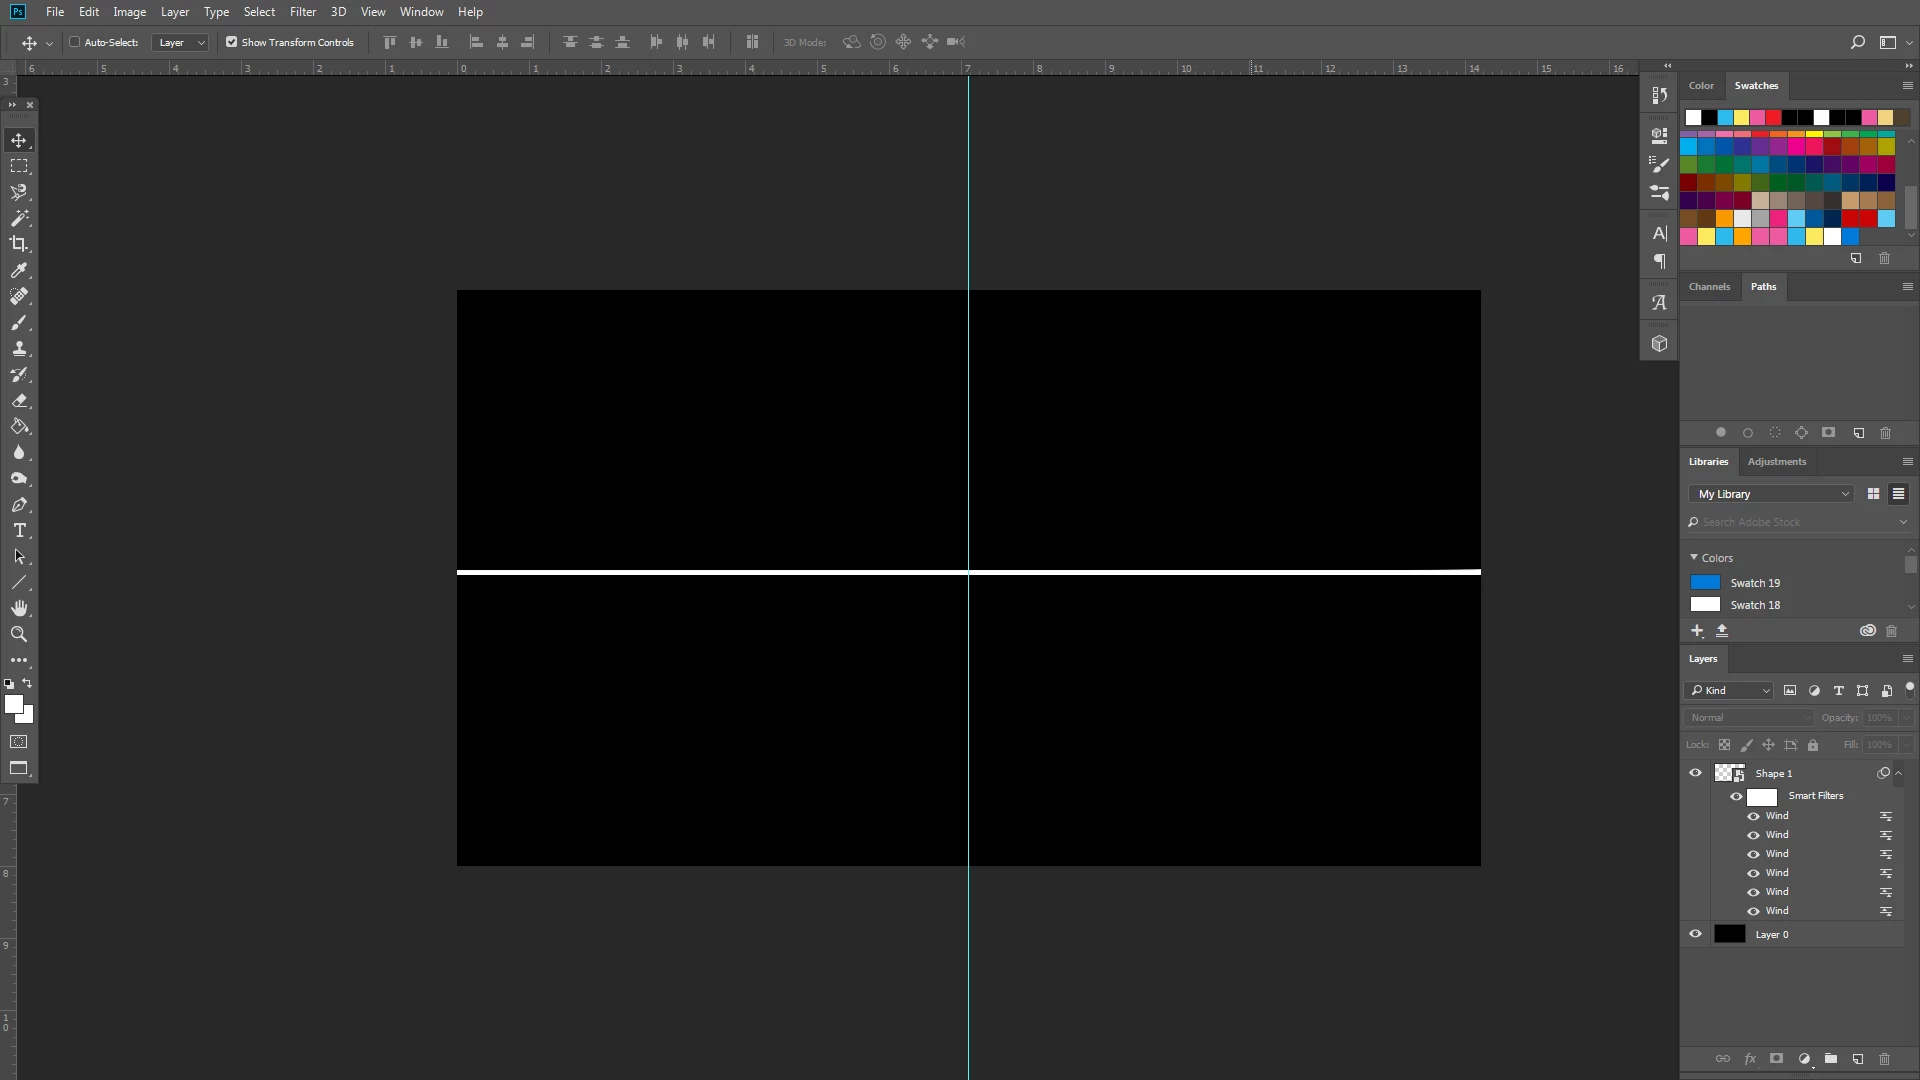Open the Auto-Select Layer dropdown
The image size is (1920, 1080).
181,42
